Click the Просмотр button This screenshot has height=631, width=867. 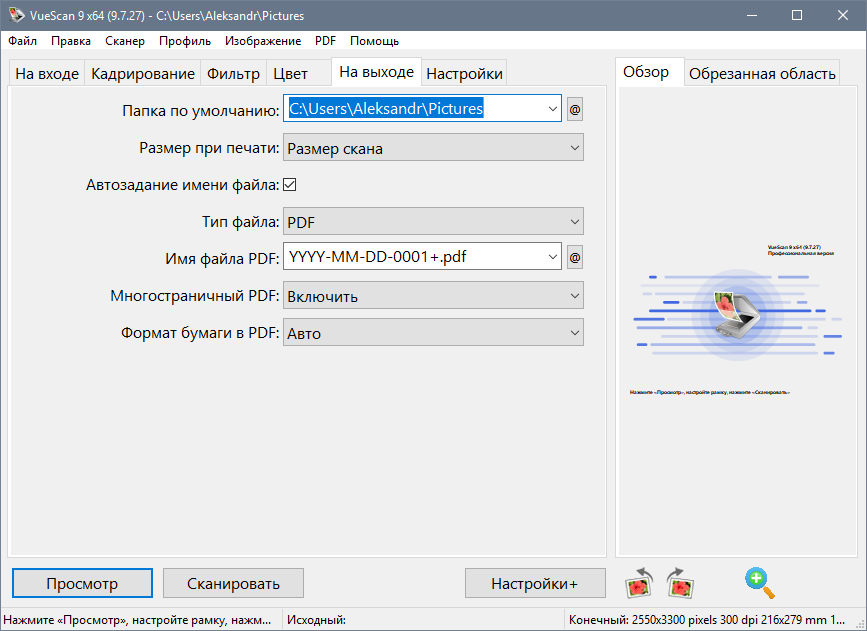(82, 583)
